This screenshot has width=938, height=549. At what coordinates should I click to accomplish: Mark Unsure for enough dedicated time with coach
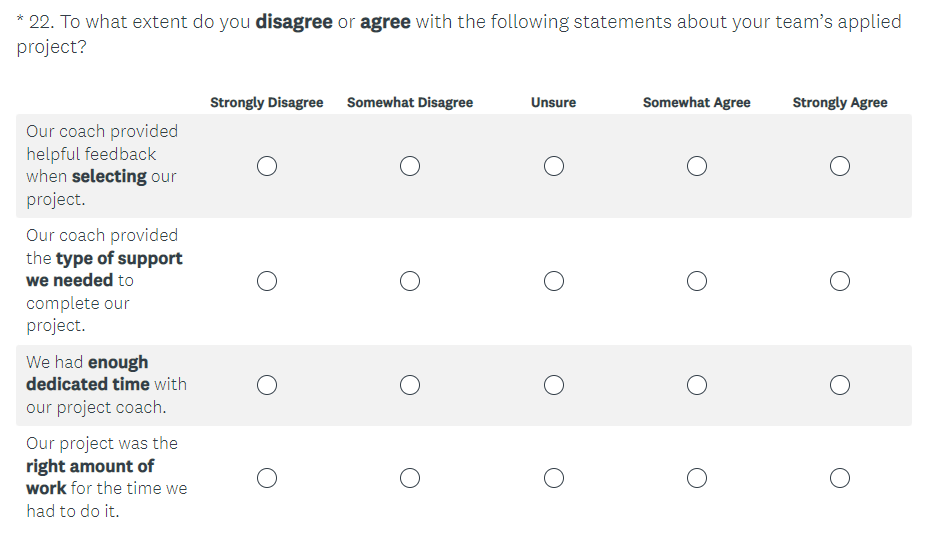pos(554,385)
